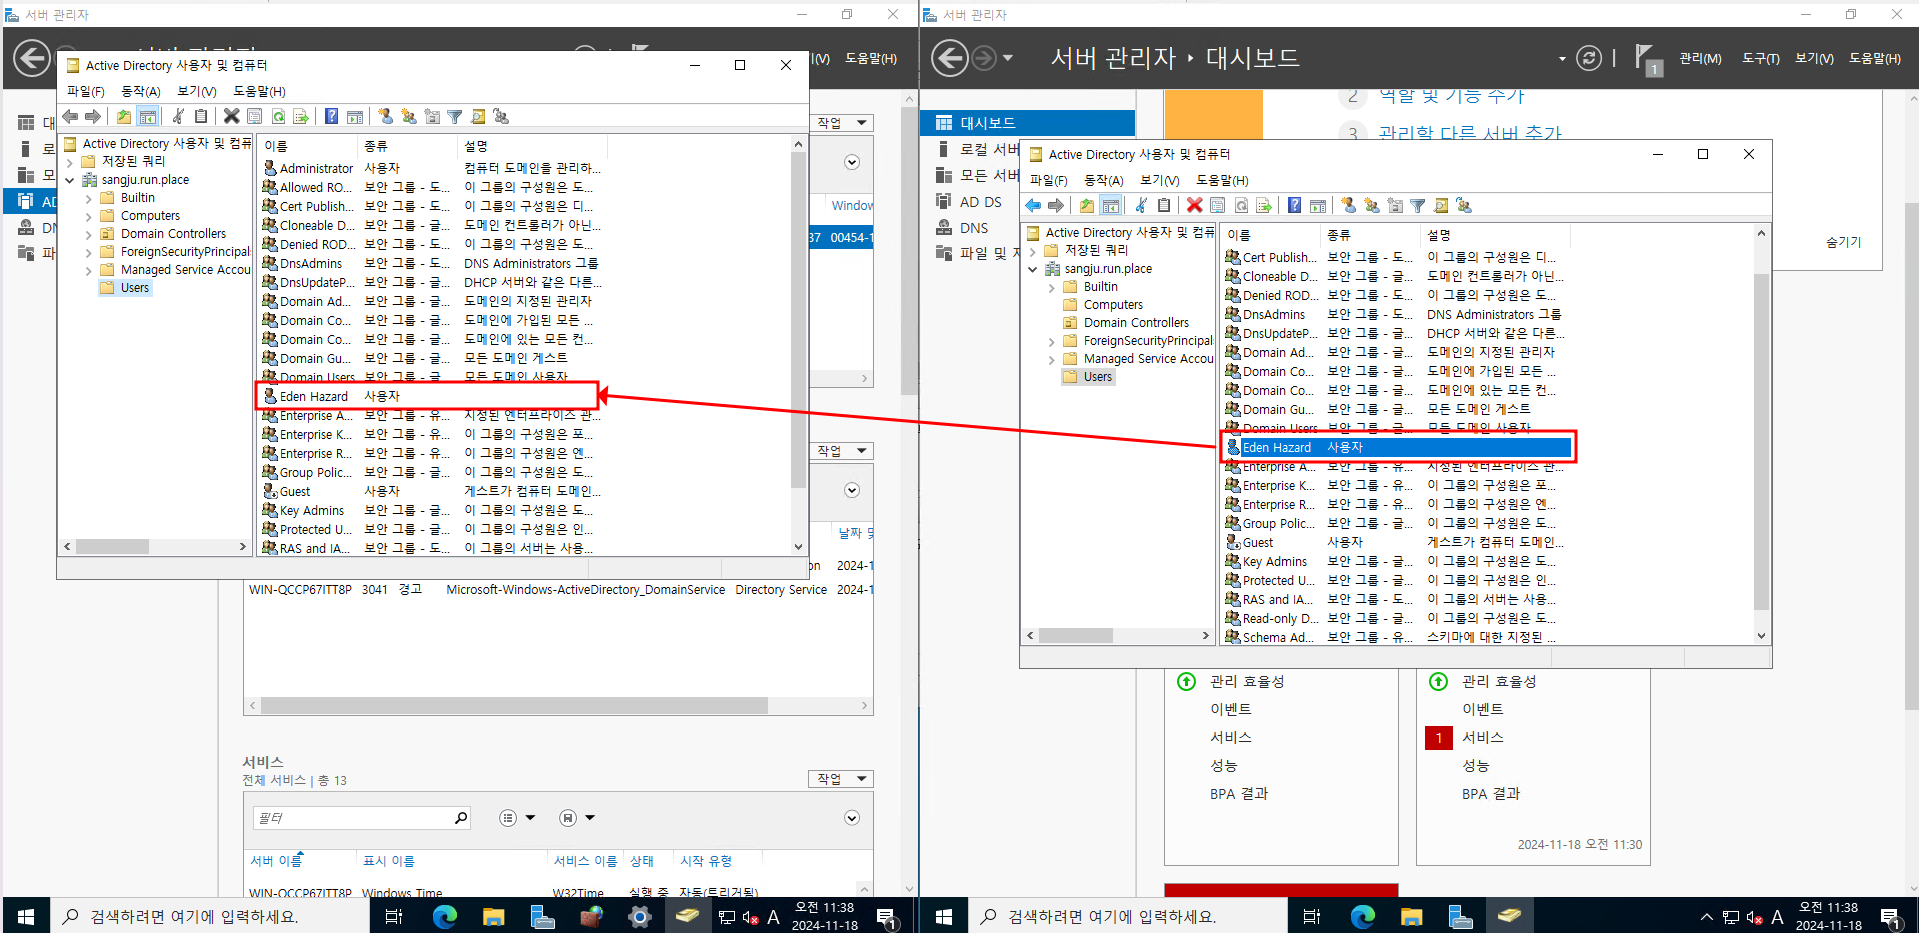The image size is (1919, 933).
Task: Click Export list icon in left Active Directory toolbar
Action: pos(301,117)
